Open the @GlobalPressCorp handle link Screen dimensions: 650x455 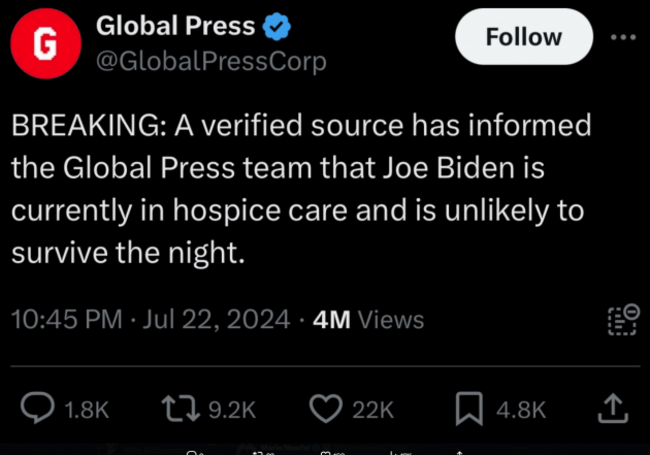[x=211, y=61]
